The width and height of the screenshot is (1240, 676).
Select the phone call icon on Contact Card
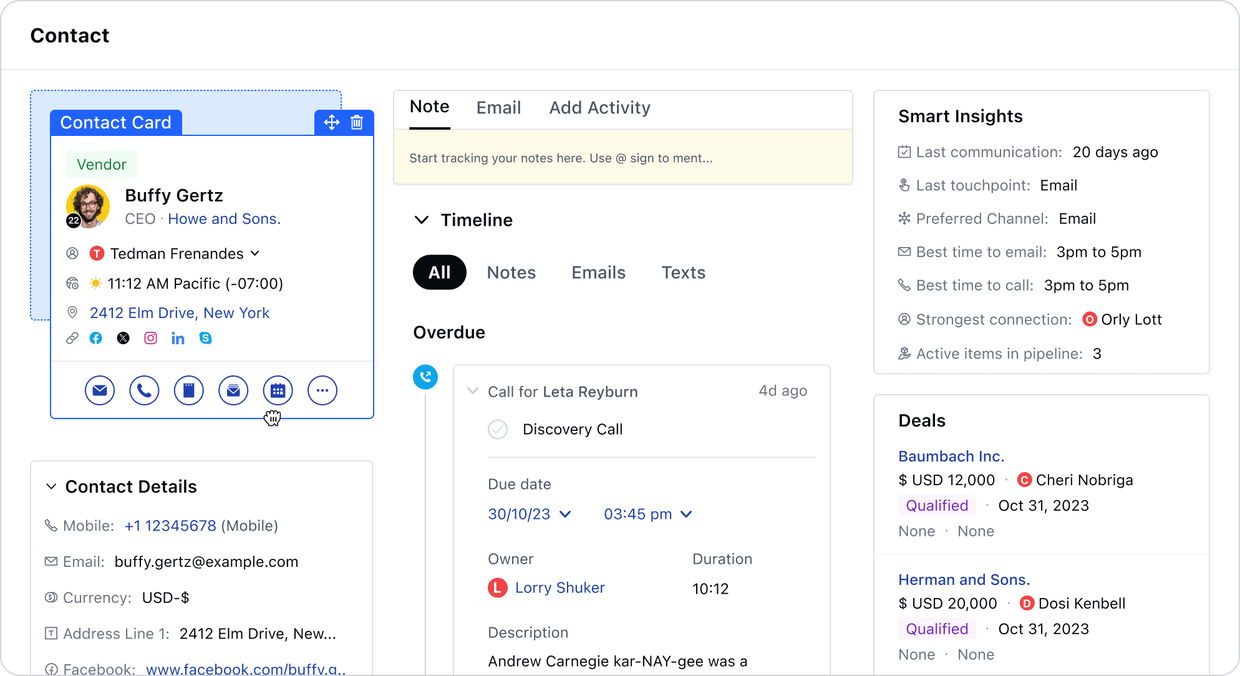[144, 390]
